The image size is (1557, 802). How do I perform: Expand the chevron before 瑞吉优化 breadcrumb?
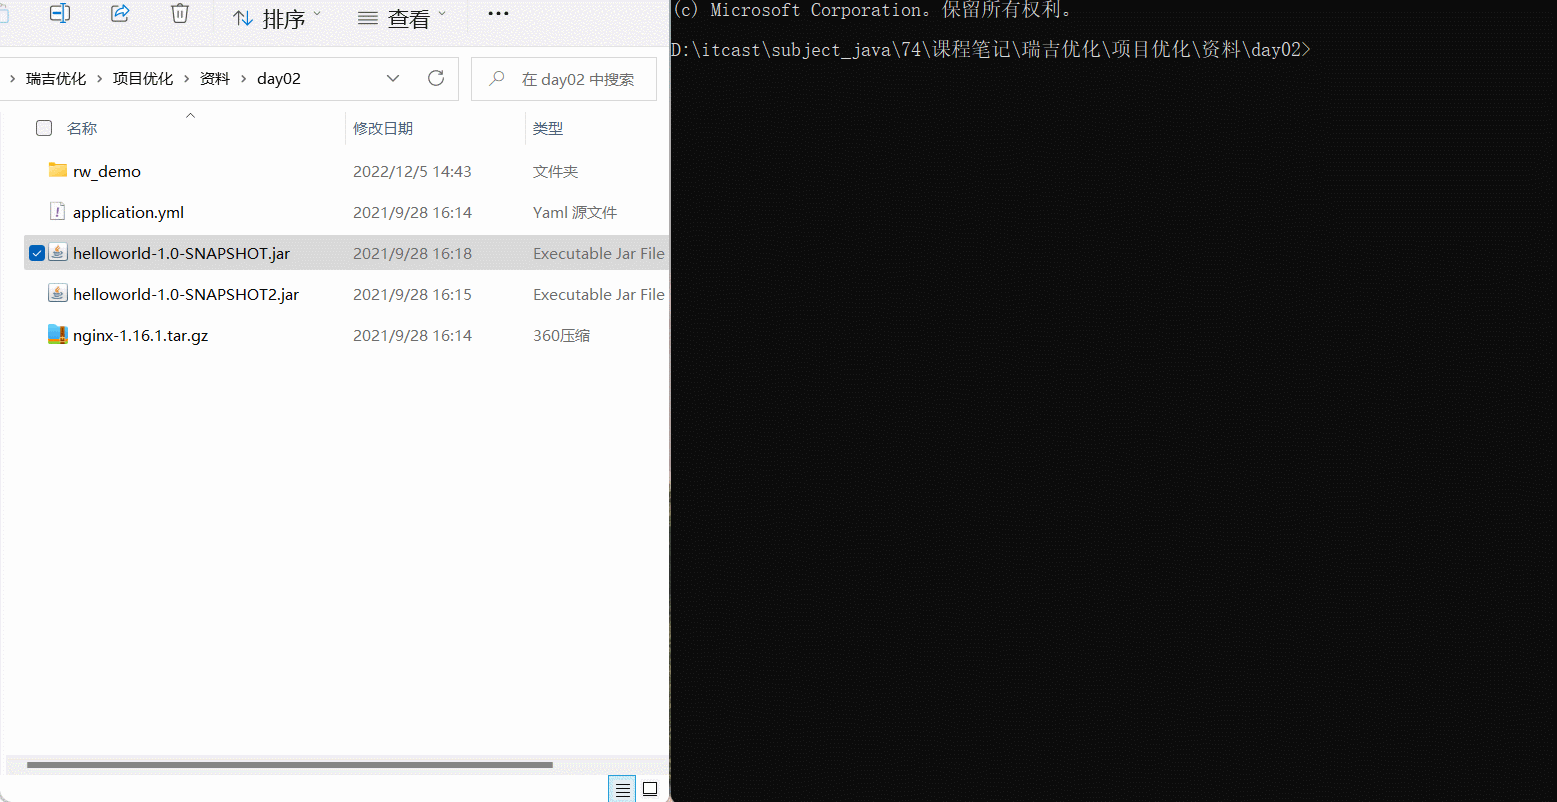[11, 79]
